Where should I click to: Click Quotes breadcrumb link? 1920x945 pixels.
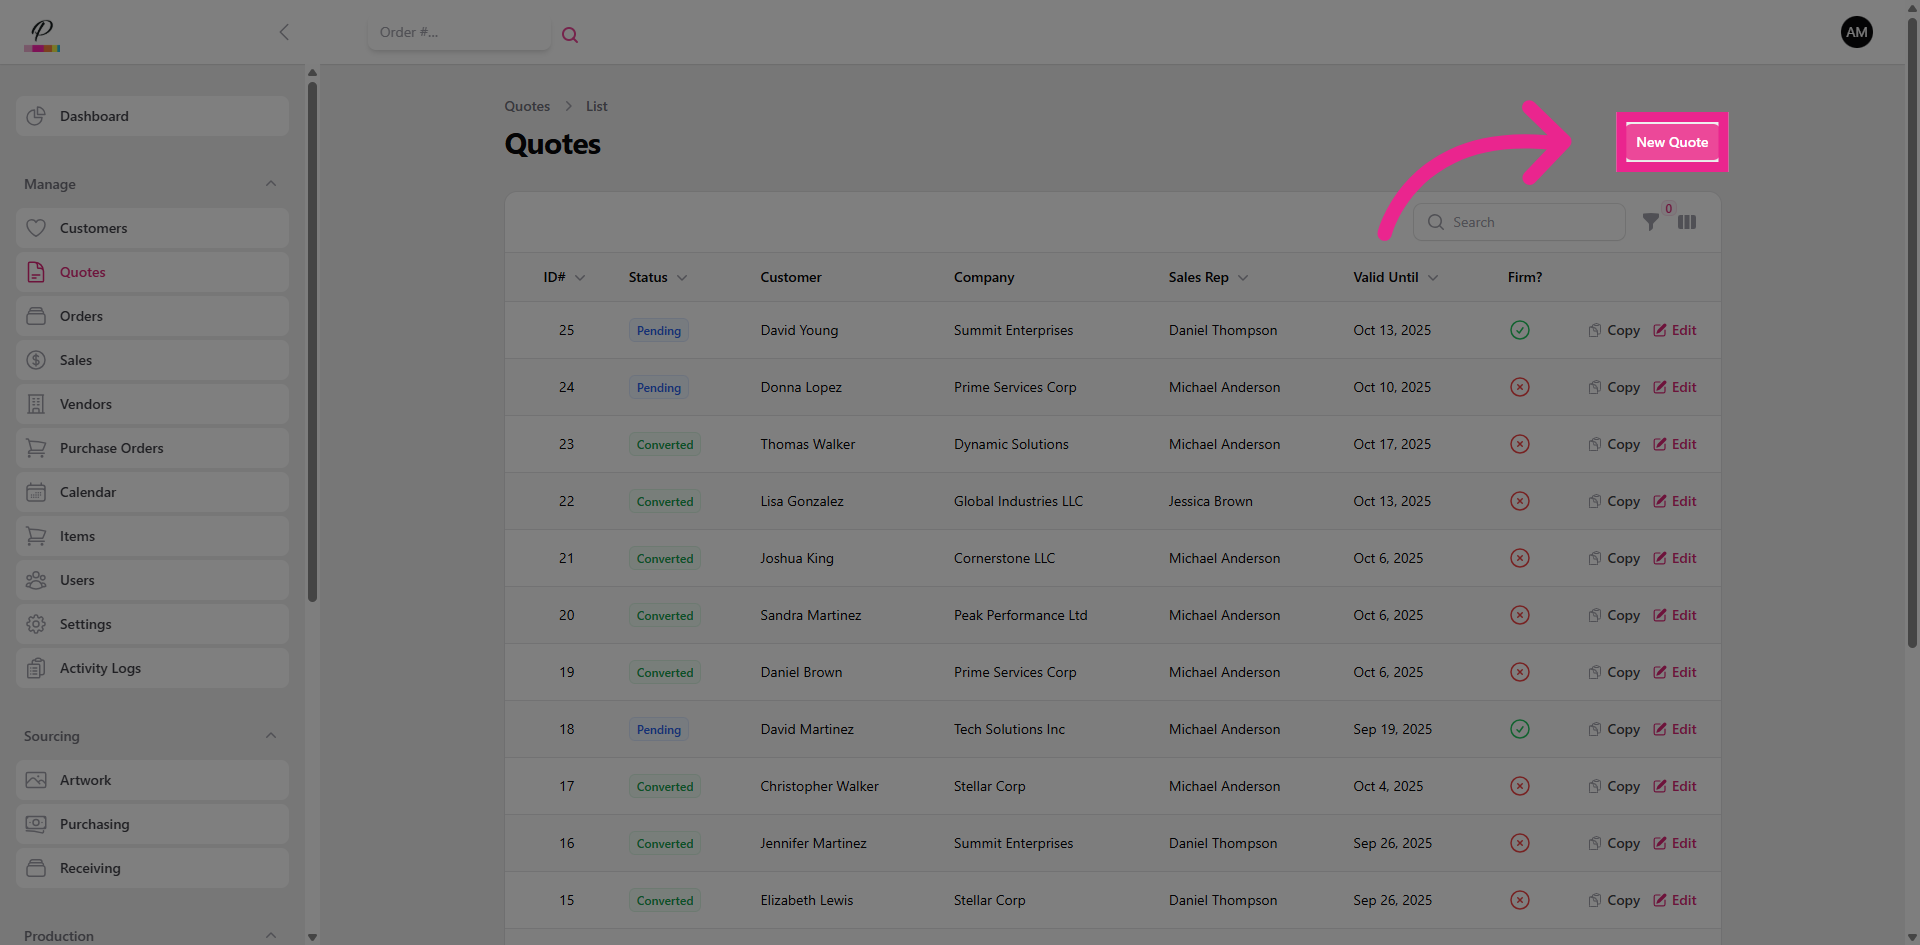pyautogui.click(x=527, y=106)
